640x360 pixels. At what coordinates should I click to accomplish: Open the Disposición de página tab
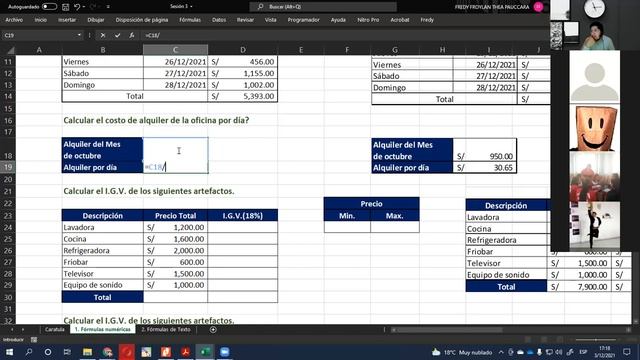pyautogui.click(x=142, y=20)
